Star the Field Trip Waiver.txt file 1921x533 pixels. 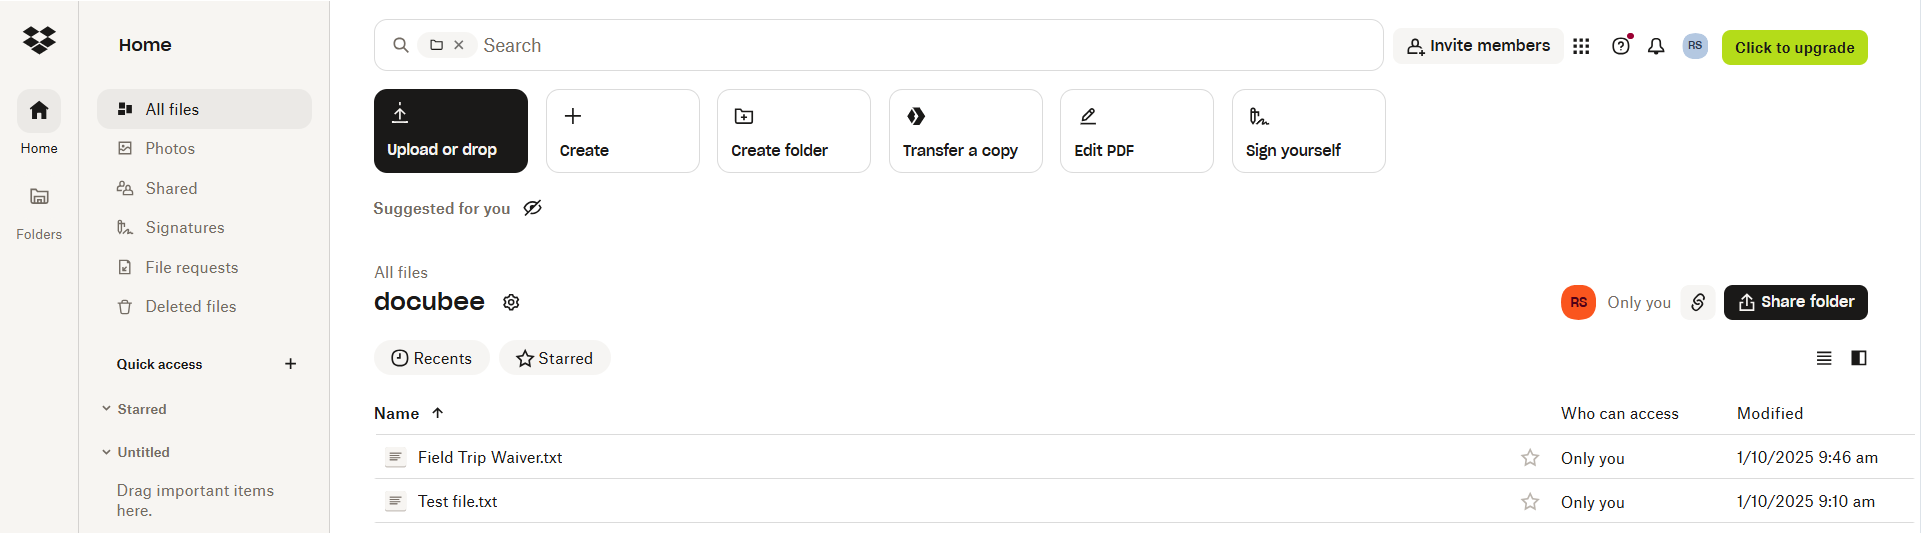pos(1530,458)
